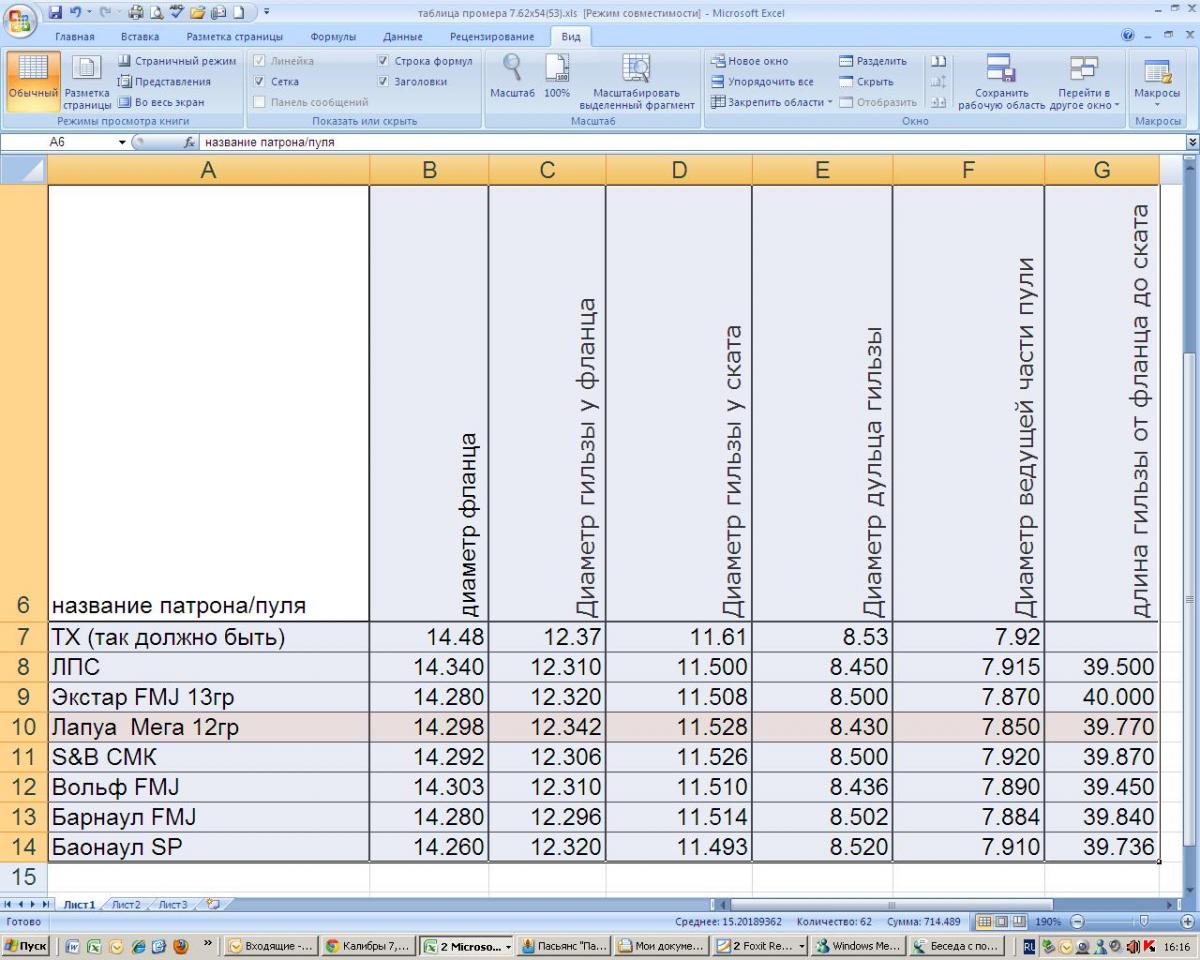Switch to the Лист2 sheet tab
Viewport: 1200px width, 960px height.
pyautogui.click(x=126, y=904)
